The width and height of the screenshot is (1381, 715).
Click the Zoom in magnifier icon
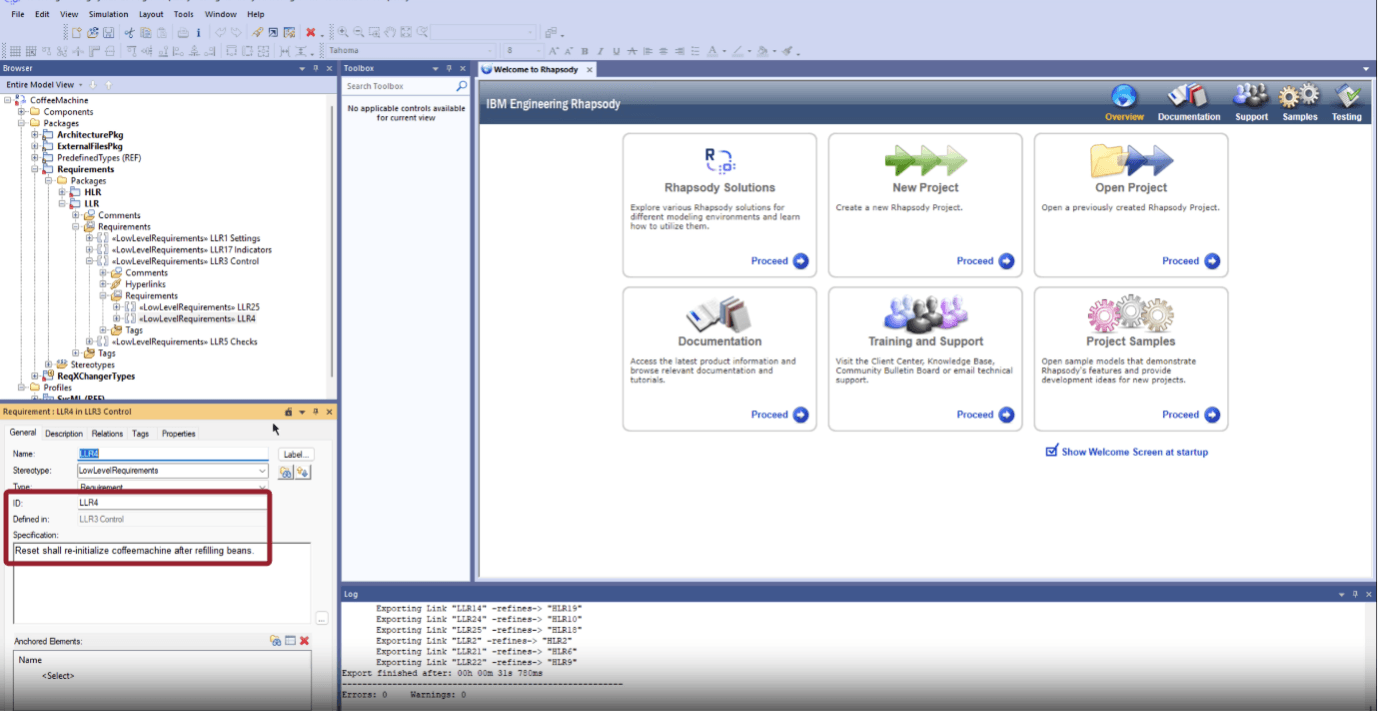pyautogui.click(x=343, y=33)
